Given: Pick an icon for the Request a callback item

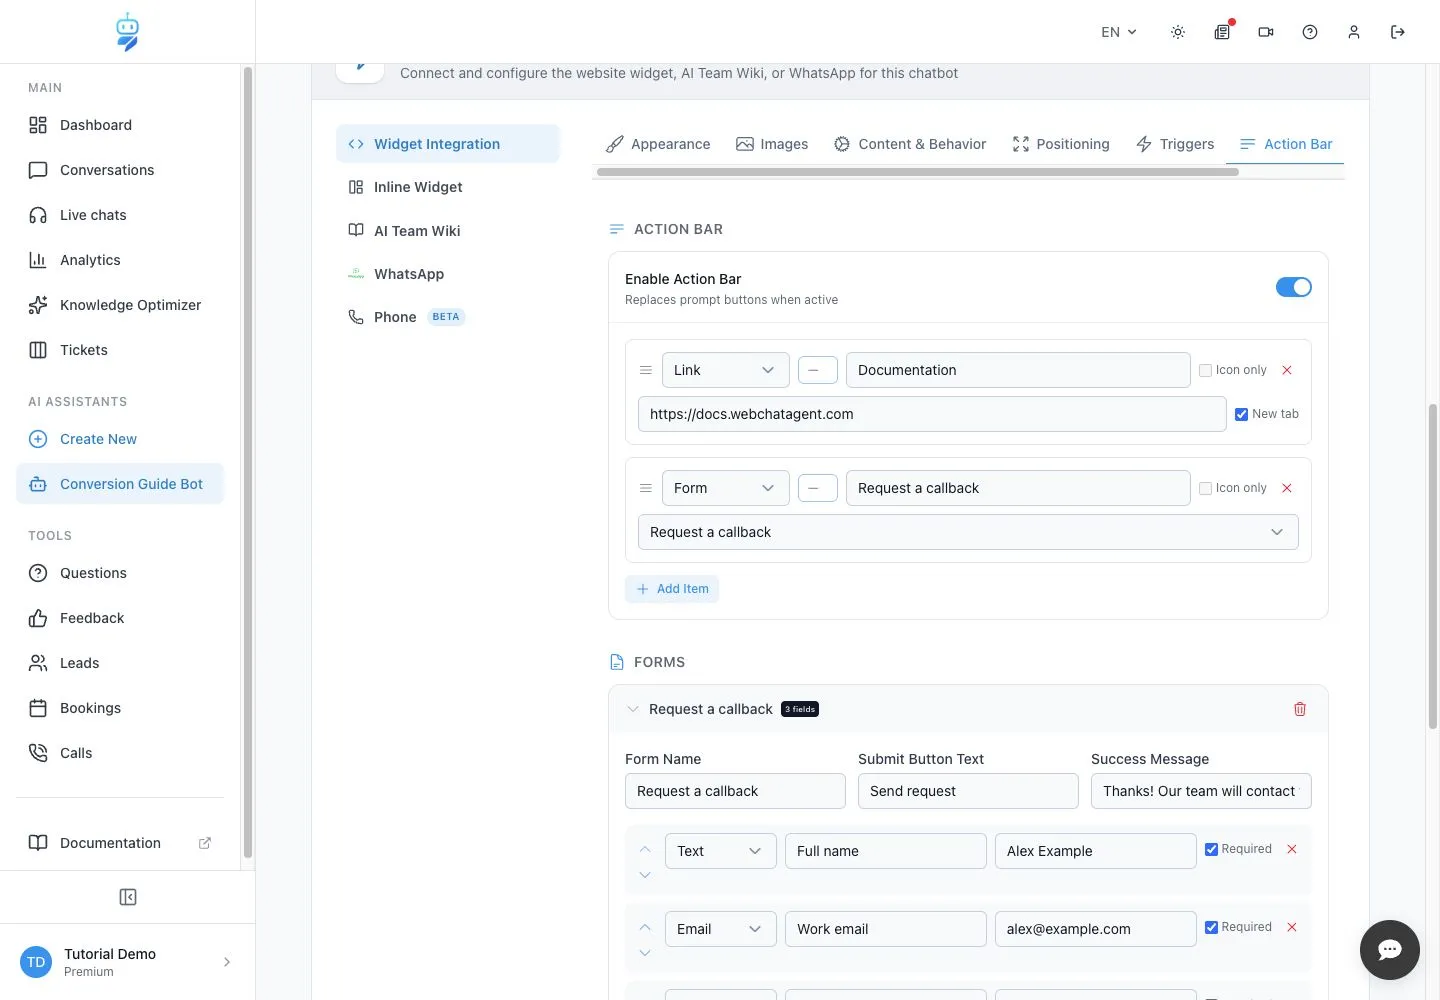Looking at the screenshot, I should pyautogui.click(x=818, y=488).
